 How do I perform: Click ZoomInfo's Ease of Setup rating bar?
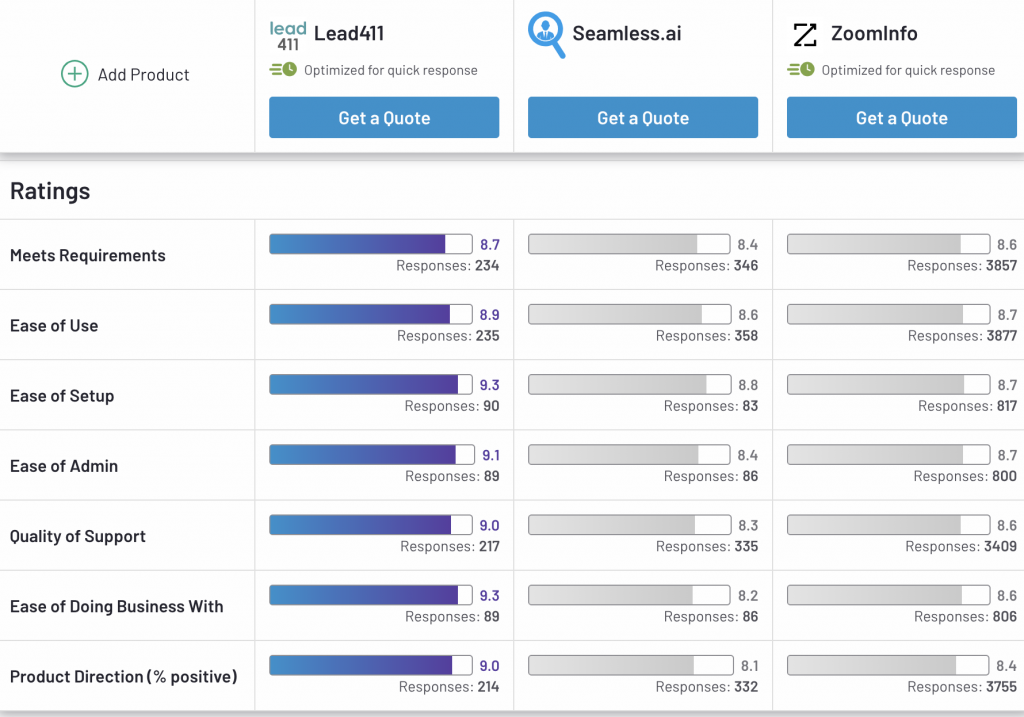pos(888,384)
